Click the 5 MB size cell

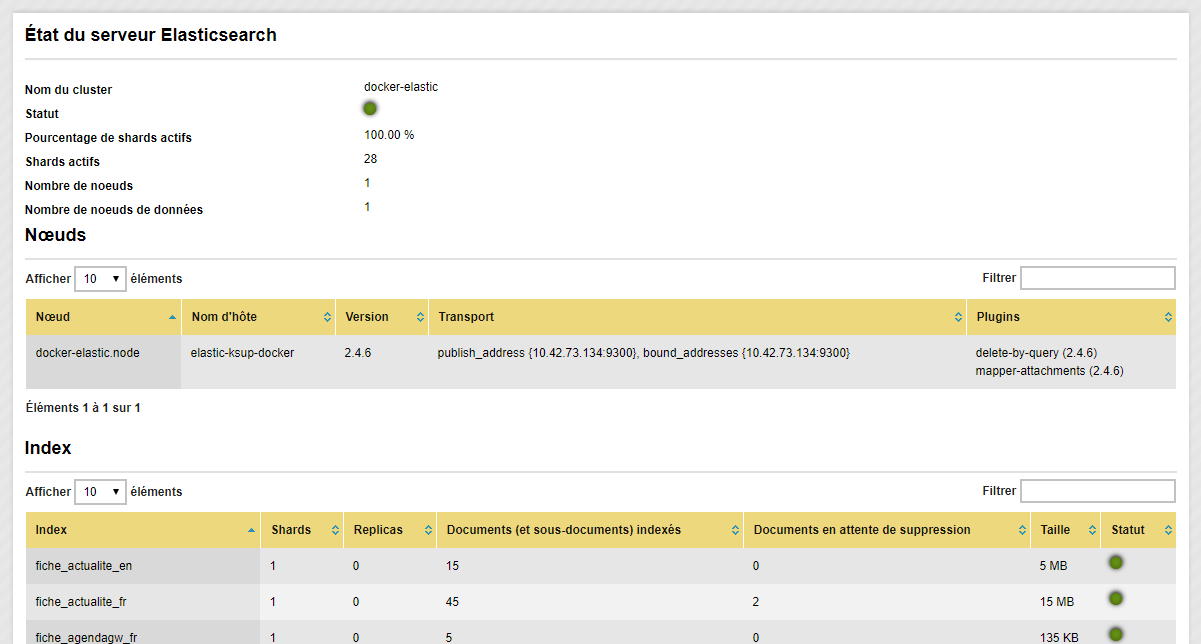[x=1065, y=566]
